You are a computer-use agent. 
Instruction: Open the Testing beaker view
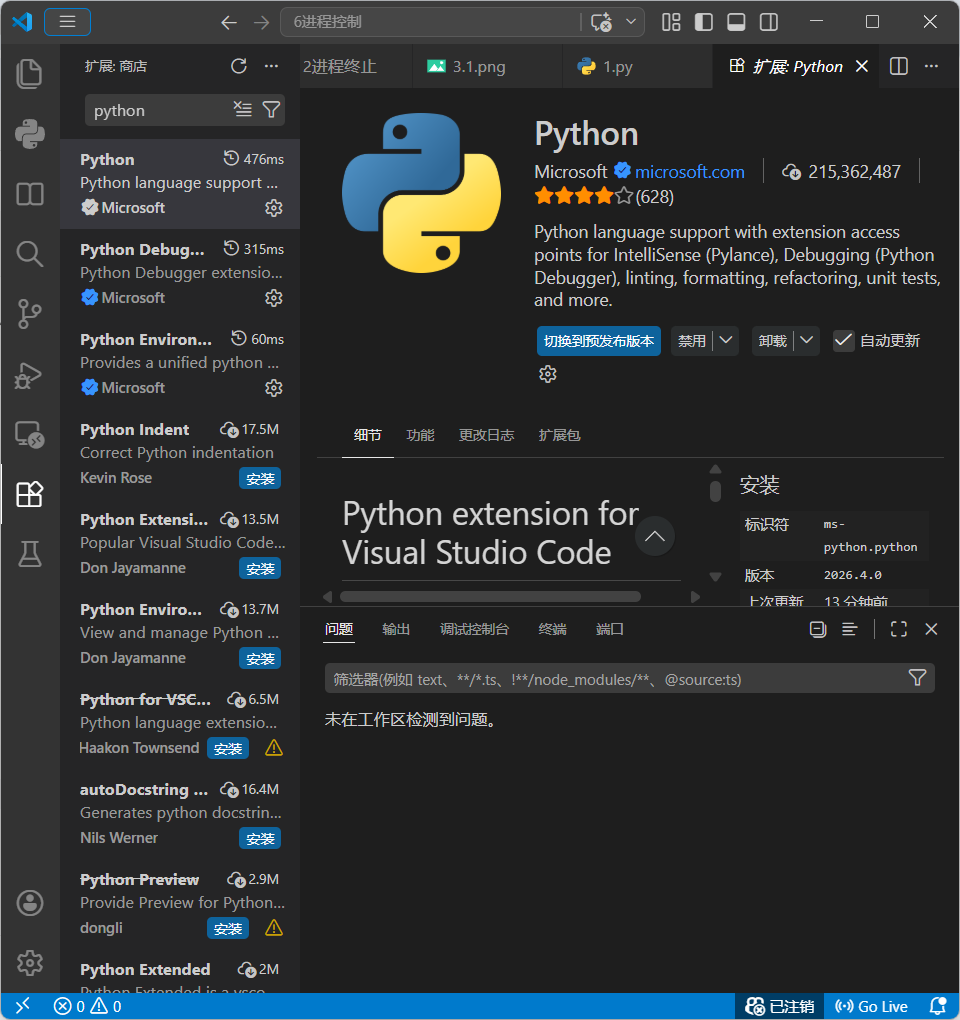coord(29,554)
